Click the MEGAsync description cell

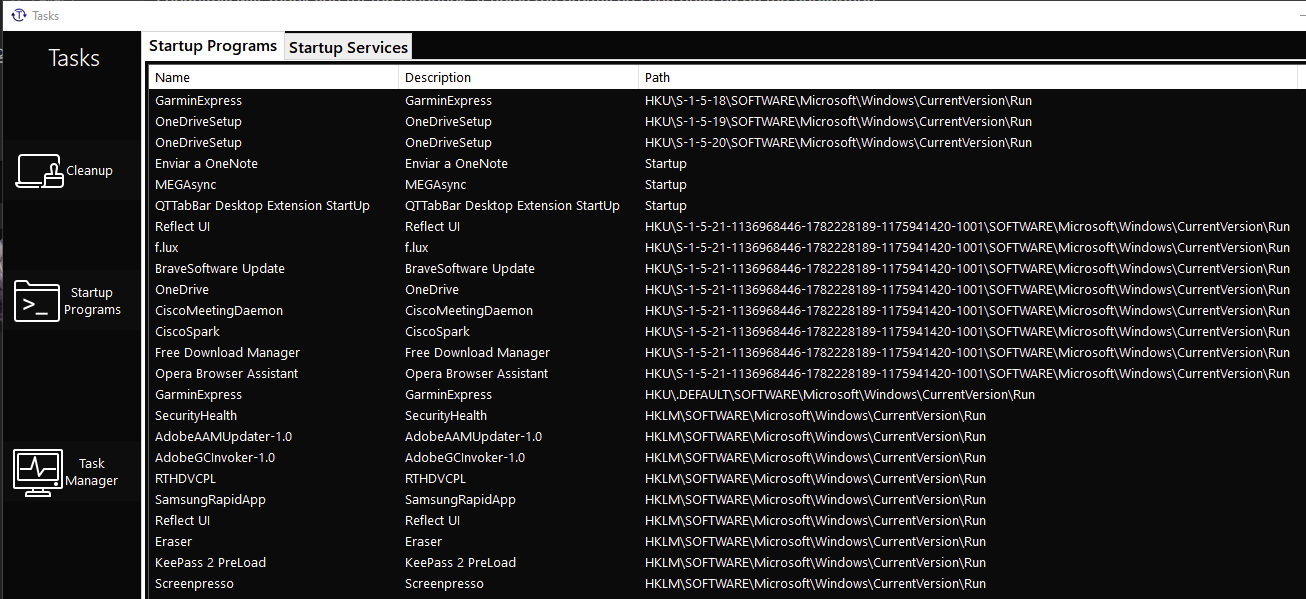[435, 185]
